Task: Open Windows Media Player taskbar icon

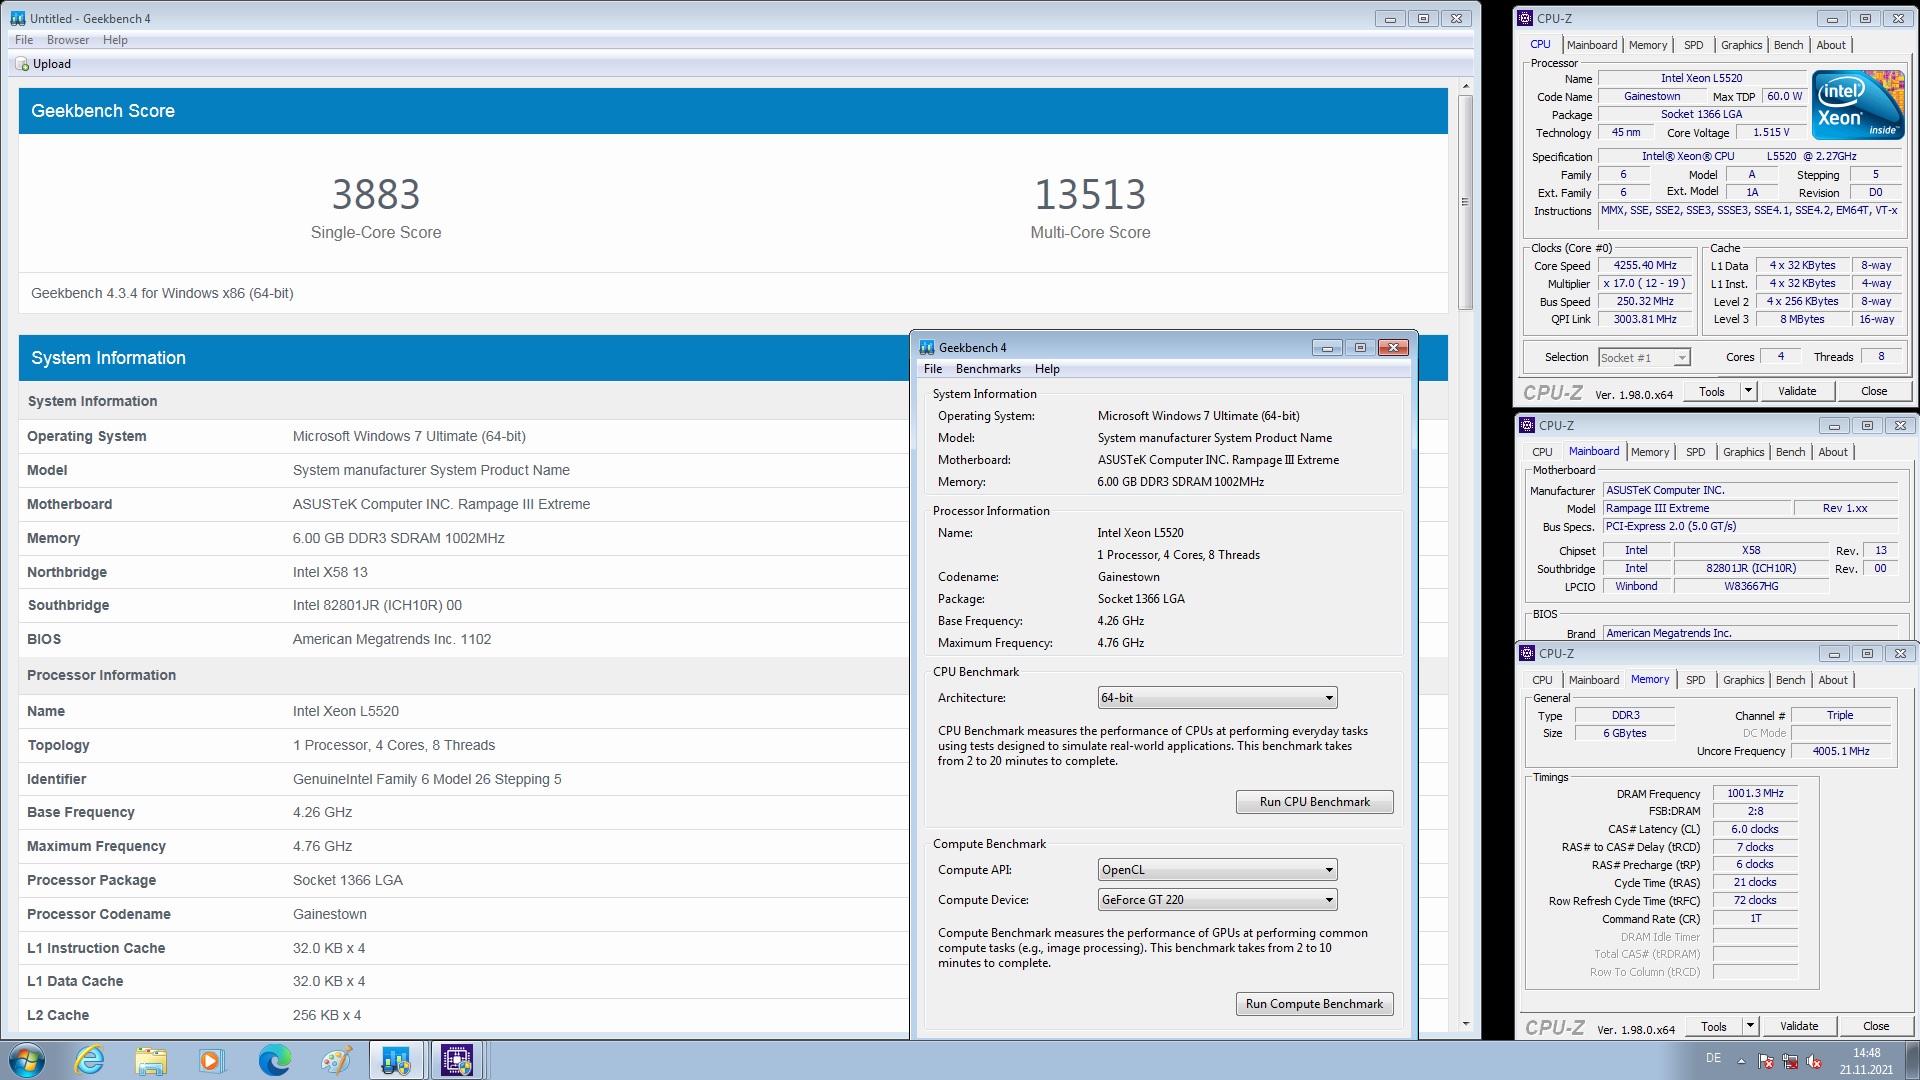Action: (x=211, y=1060)
